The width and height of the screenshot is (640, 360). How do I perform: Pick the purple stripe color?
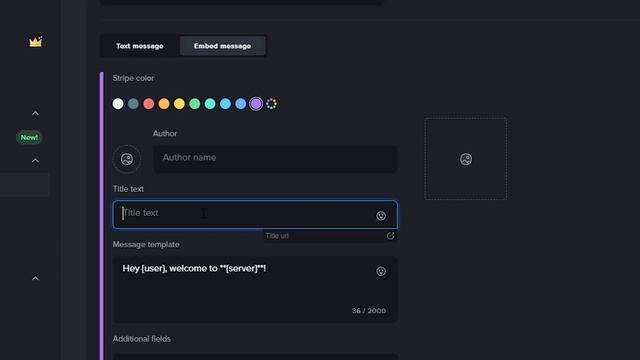[256, 104]
